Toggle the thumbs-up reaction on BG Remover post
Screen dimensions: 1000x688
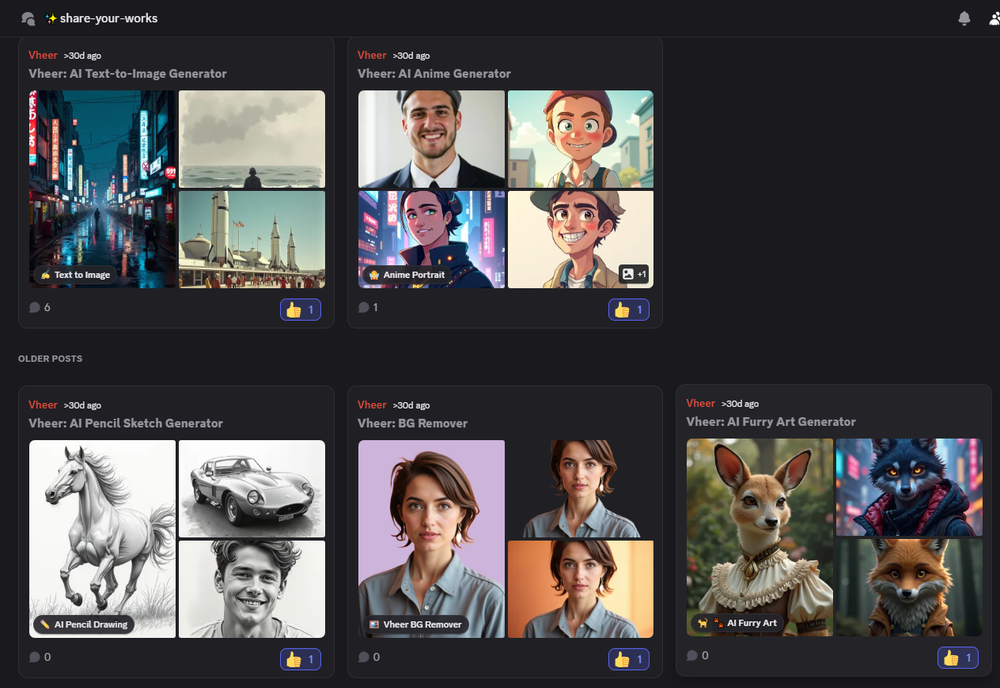pyautogui.click(x=631, y=659)
